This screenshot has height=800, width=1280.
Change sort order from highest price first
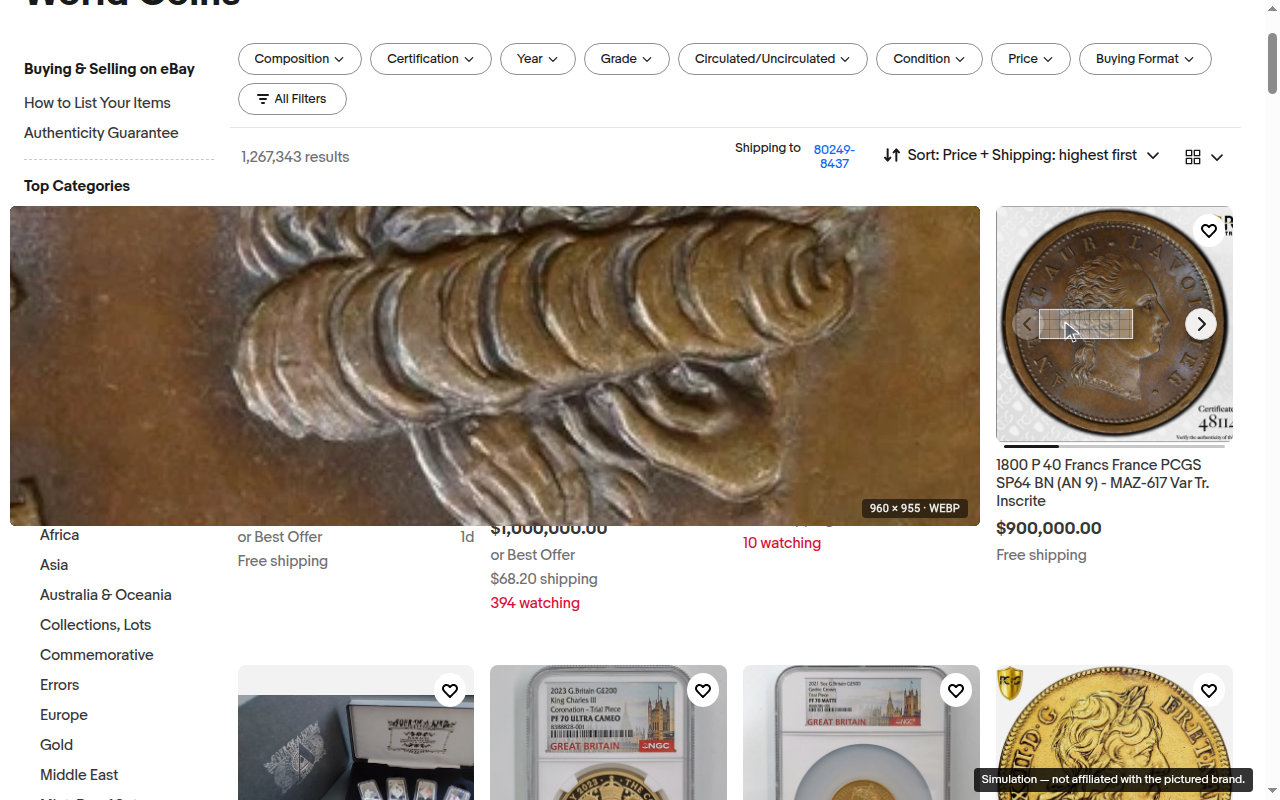[x=1021, y=156]
